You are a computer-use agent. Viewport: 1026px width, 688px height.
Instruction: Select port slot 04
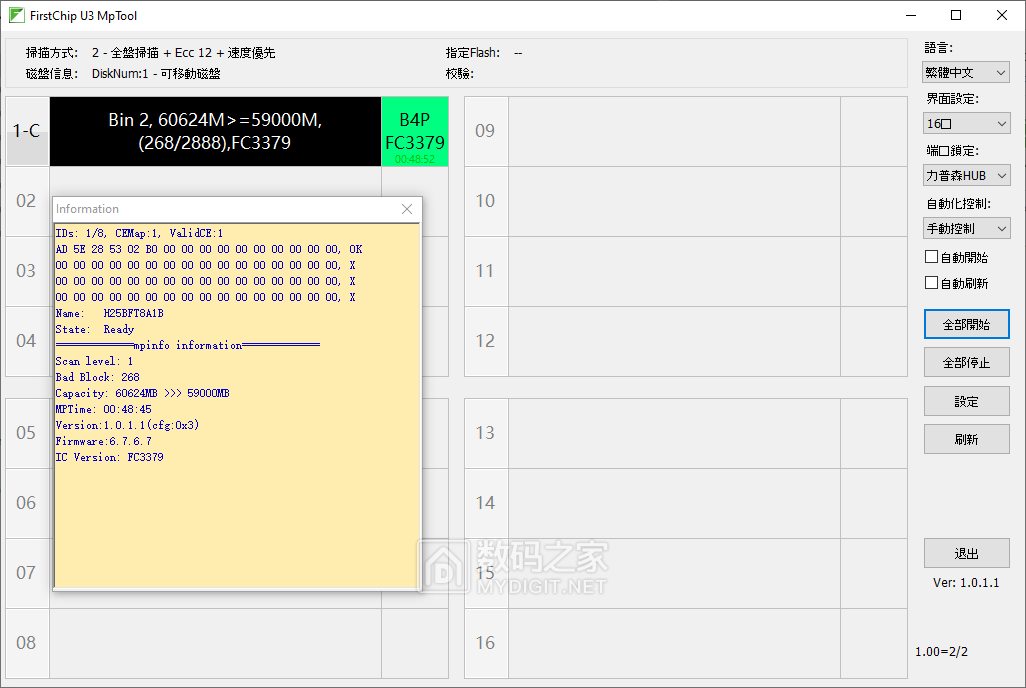pyautogui.click(x=26, y=340)
